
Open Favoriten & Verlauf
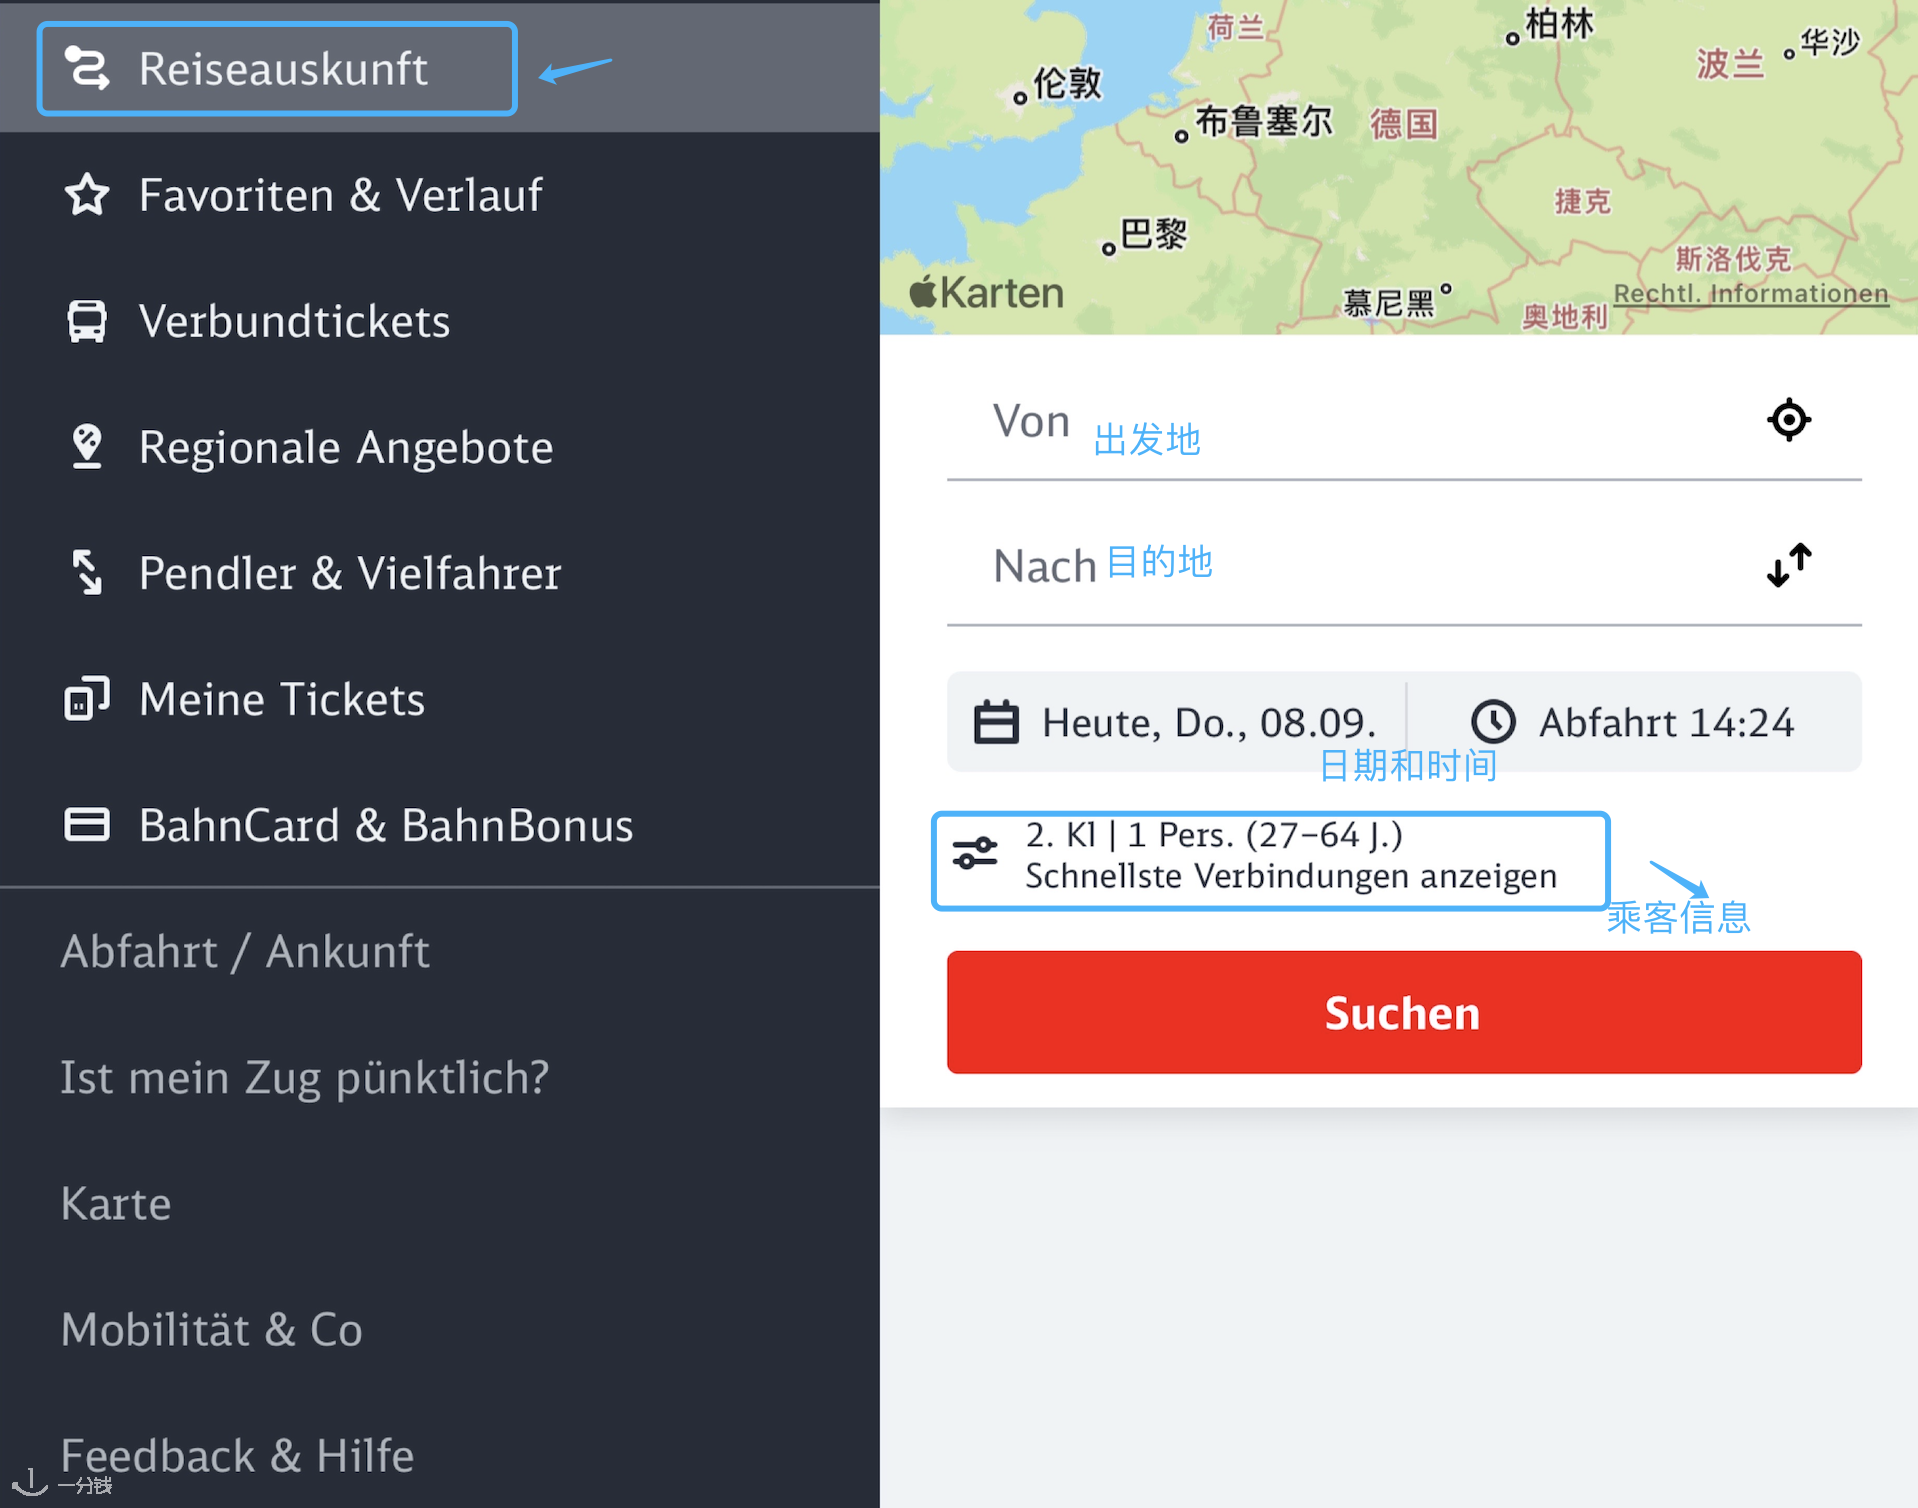pyautogui.click(x=440, y=195)
